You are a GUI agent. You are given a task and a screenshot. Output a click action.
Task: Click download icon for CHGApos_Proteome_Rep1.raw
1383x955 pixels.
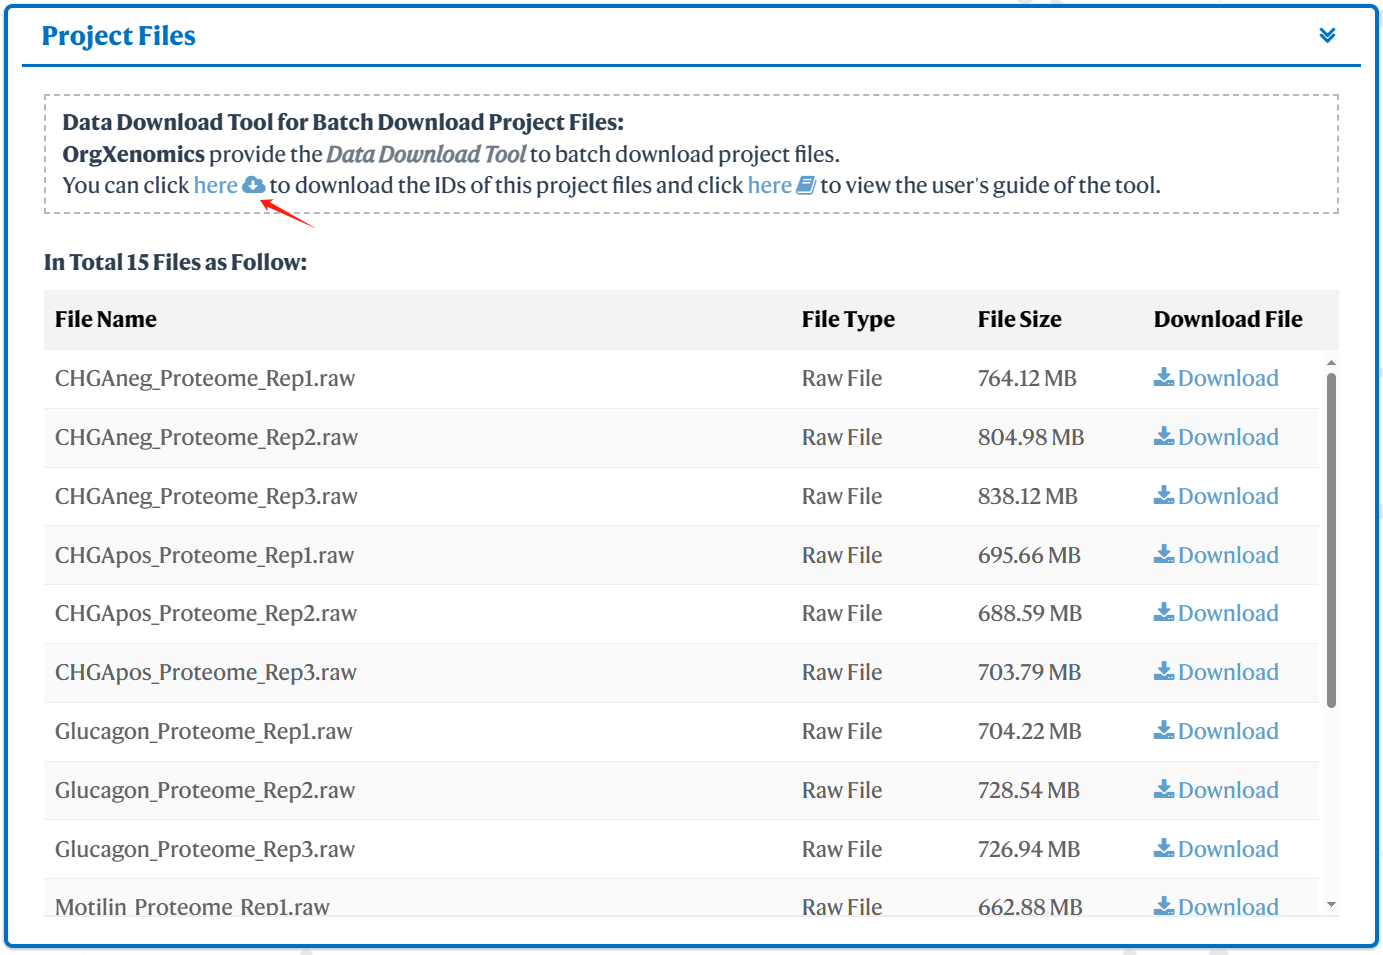coord(1164,554)
